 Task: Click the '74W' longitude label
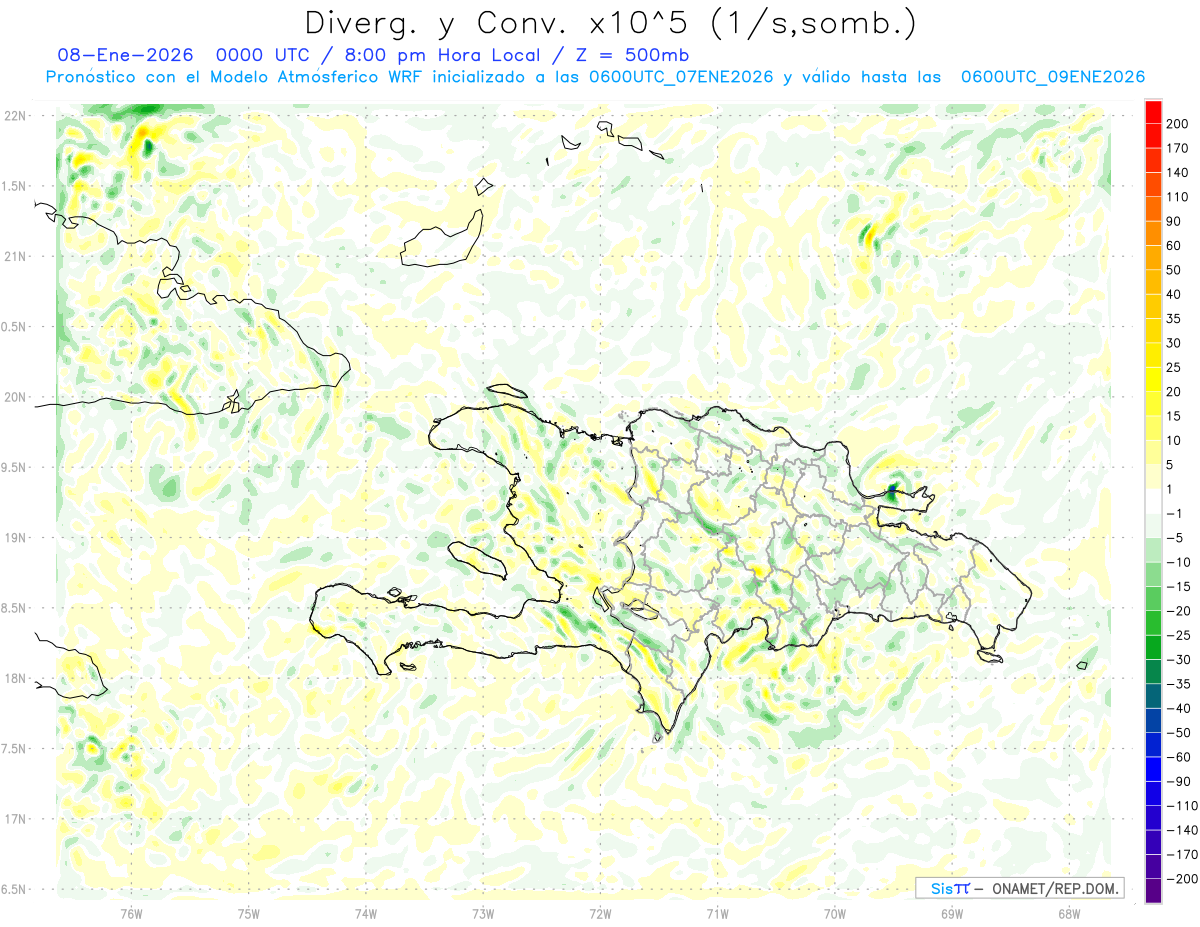point(366,914)
